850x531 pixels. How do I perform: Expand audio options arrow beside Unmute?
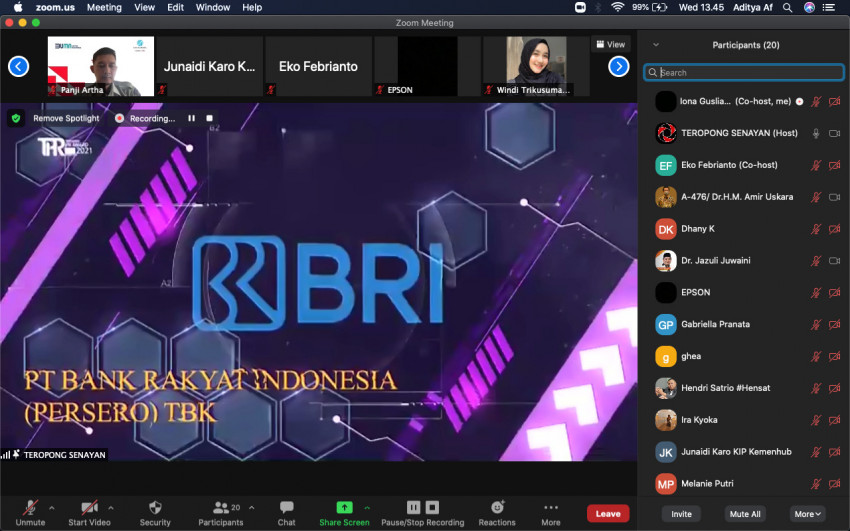(x=51, y=508)
